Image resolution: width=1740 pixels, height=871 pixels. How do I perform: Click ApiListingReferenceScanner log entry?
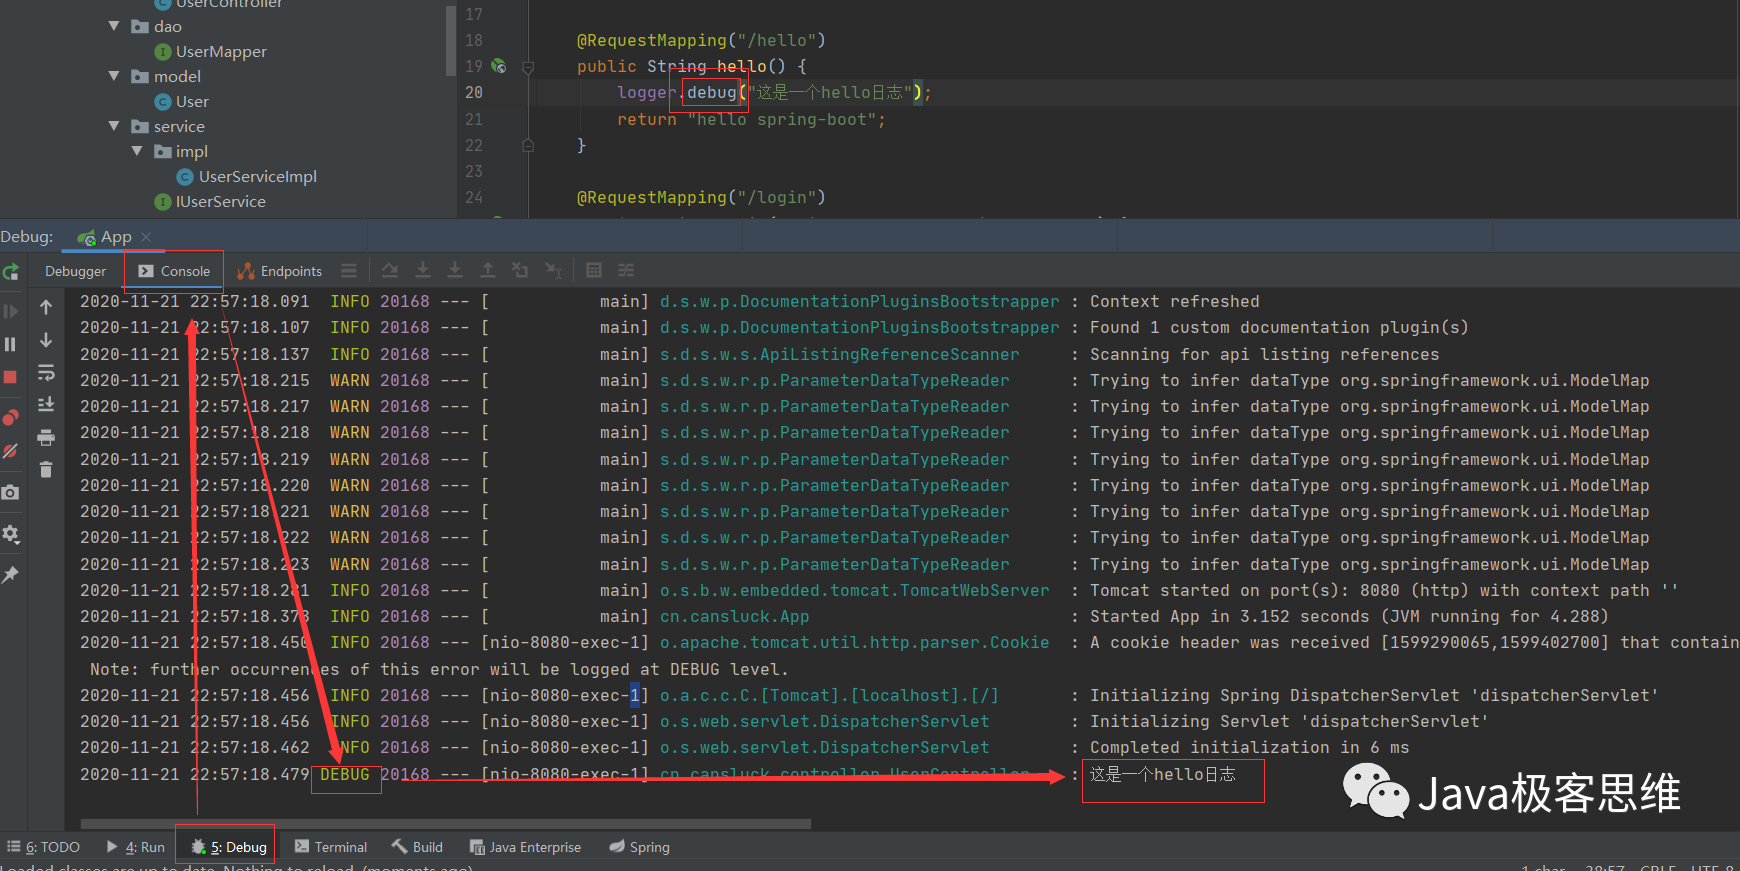pyautogui.click(x=839, y=354)
